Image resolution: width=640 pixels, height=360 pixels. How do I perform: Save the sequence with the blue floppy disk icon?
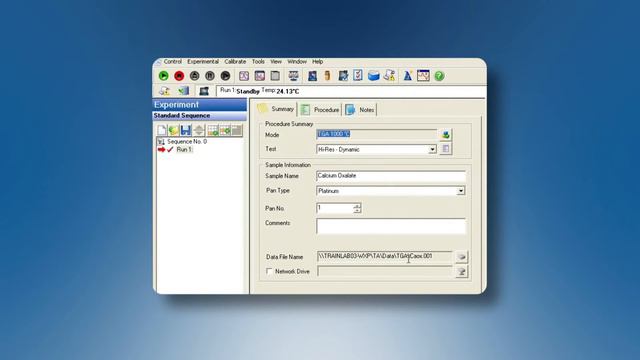(x=186, y=130)
